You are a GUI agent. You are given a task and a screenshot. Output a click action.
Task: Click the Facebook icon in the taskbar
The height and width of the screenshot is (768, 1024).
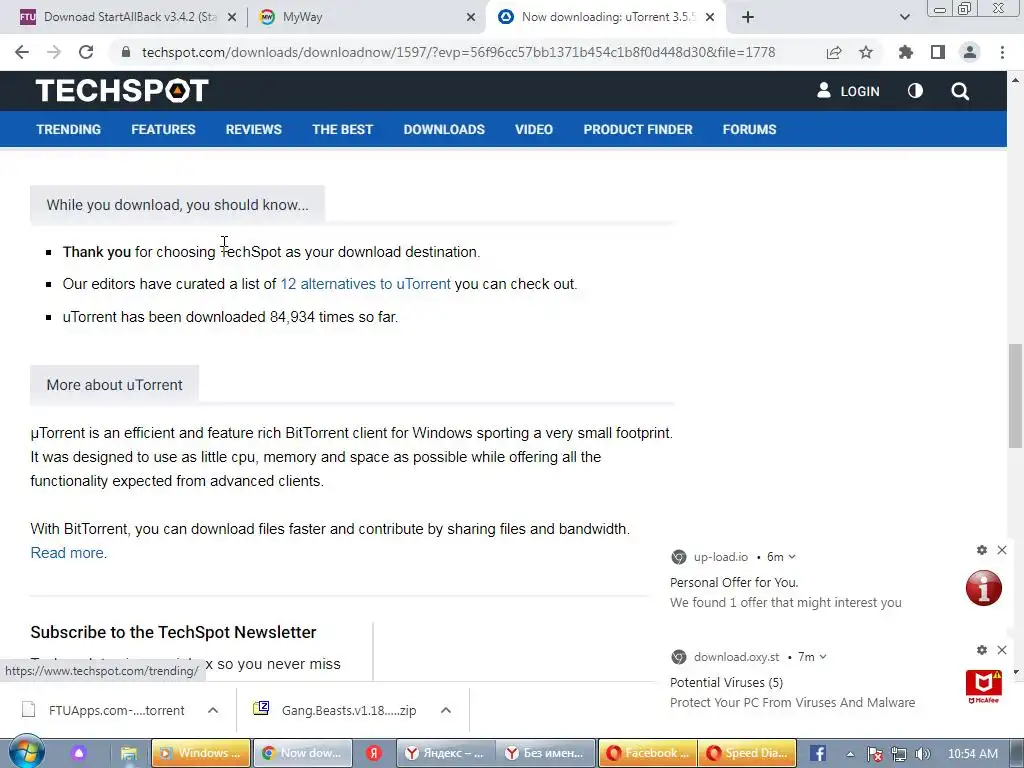point(818,753)
